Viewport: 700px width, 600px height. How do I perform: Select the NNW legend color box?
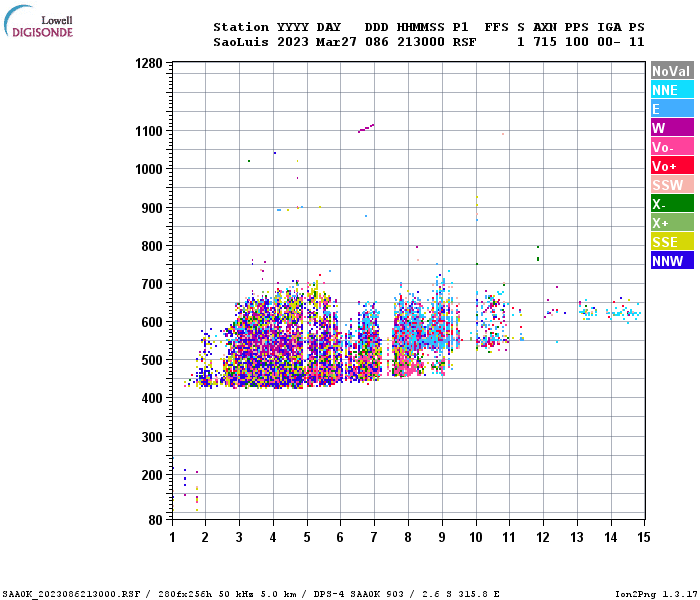672,261
